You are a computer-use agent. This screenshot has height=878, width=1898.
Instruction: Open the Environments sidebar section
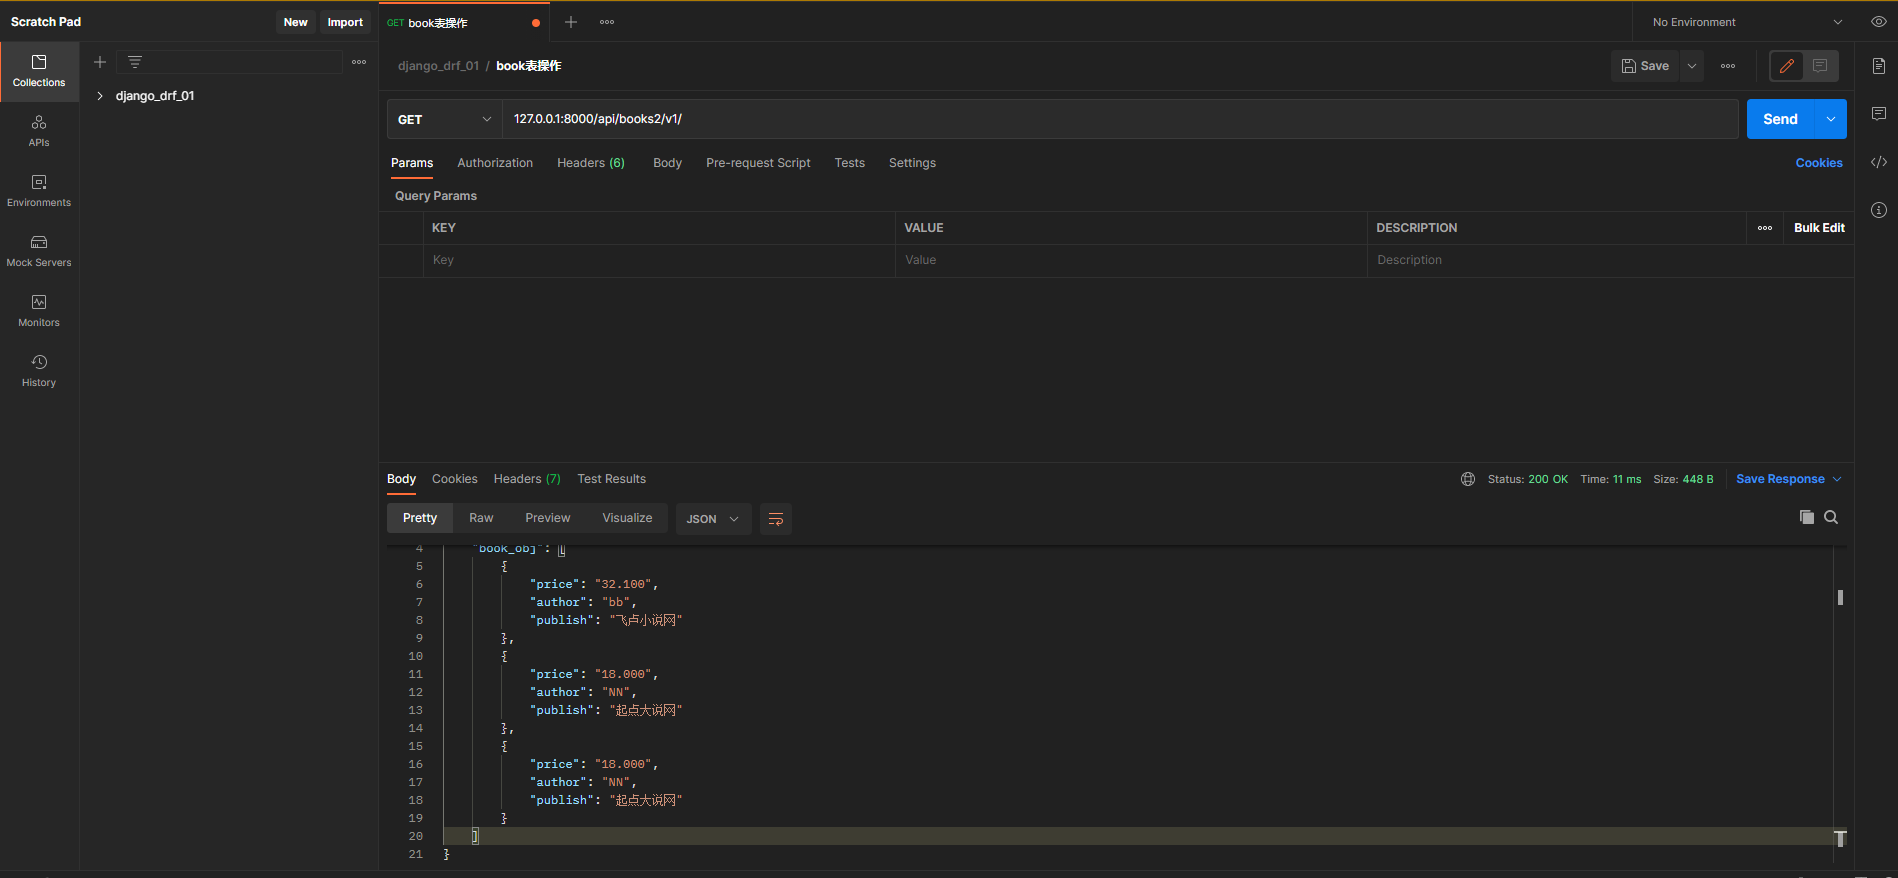[x=39, y=191]
